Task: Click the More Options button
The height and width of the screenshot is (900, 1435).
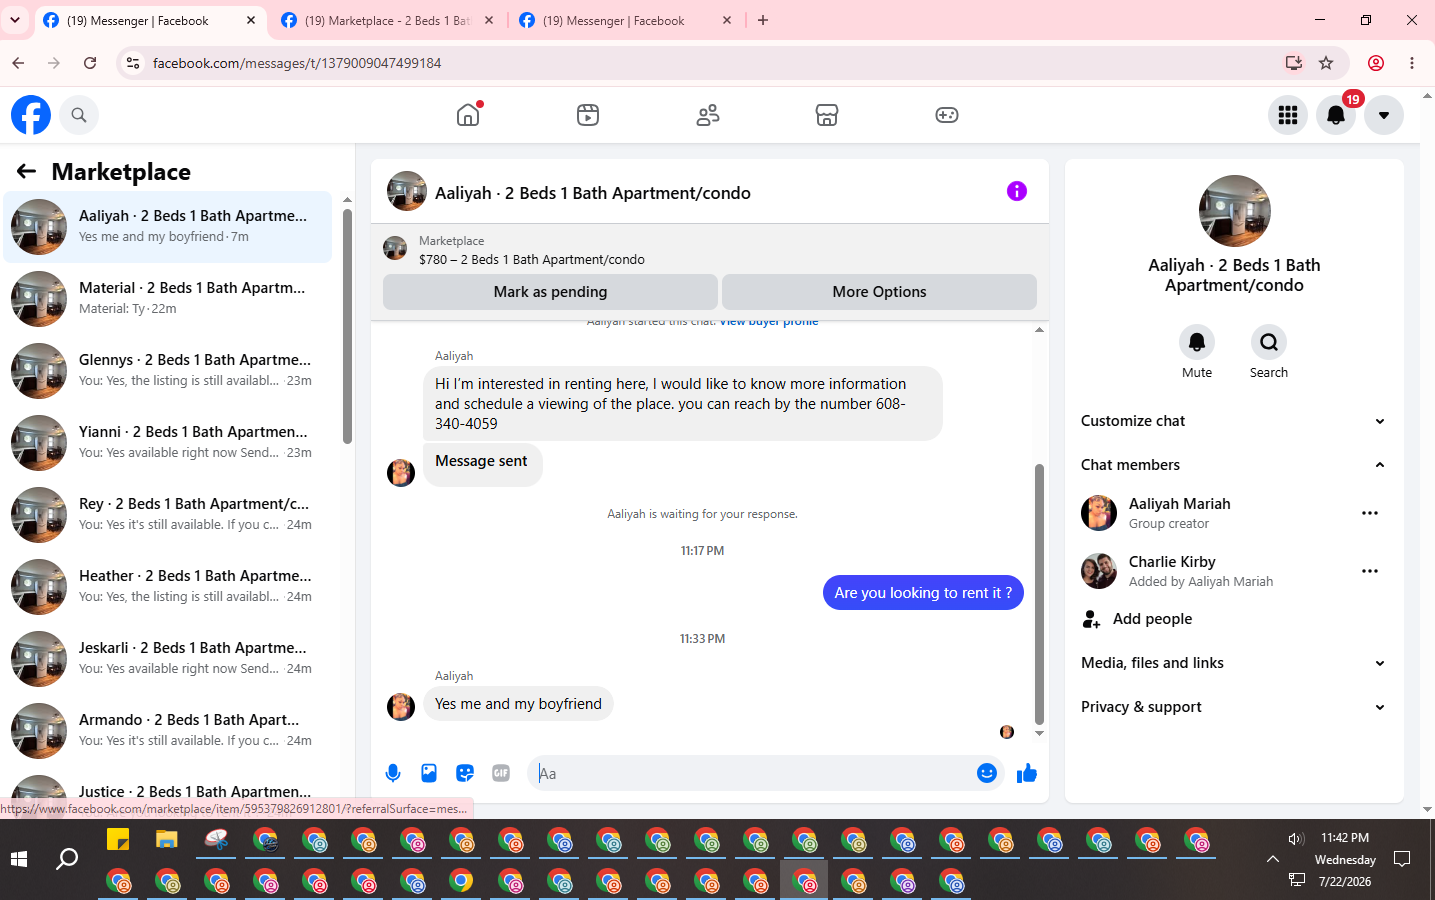Action: (879, 292)
